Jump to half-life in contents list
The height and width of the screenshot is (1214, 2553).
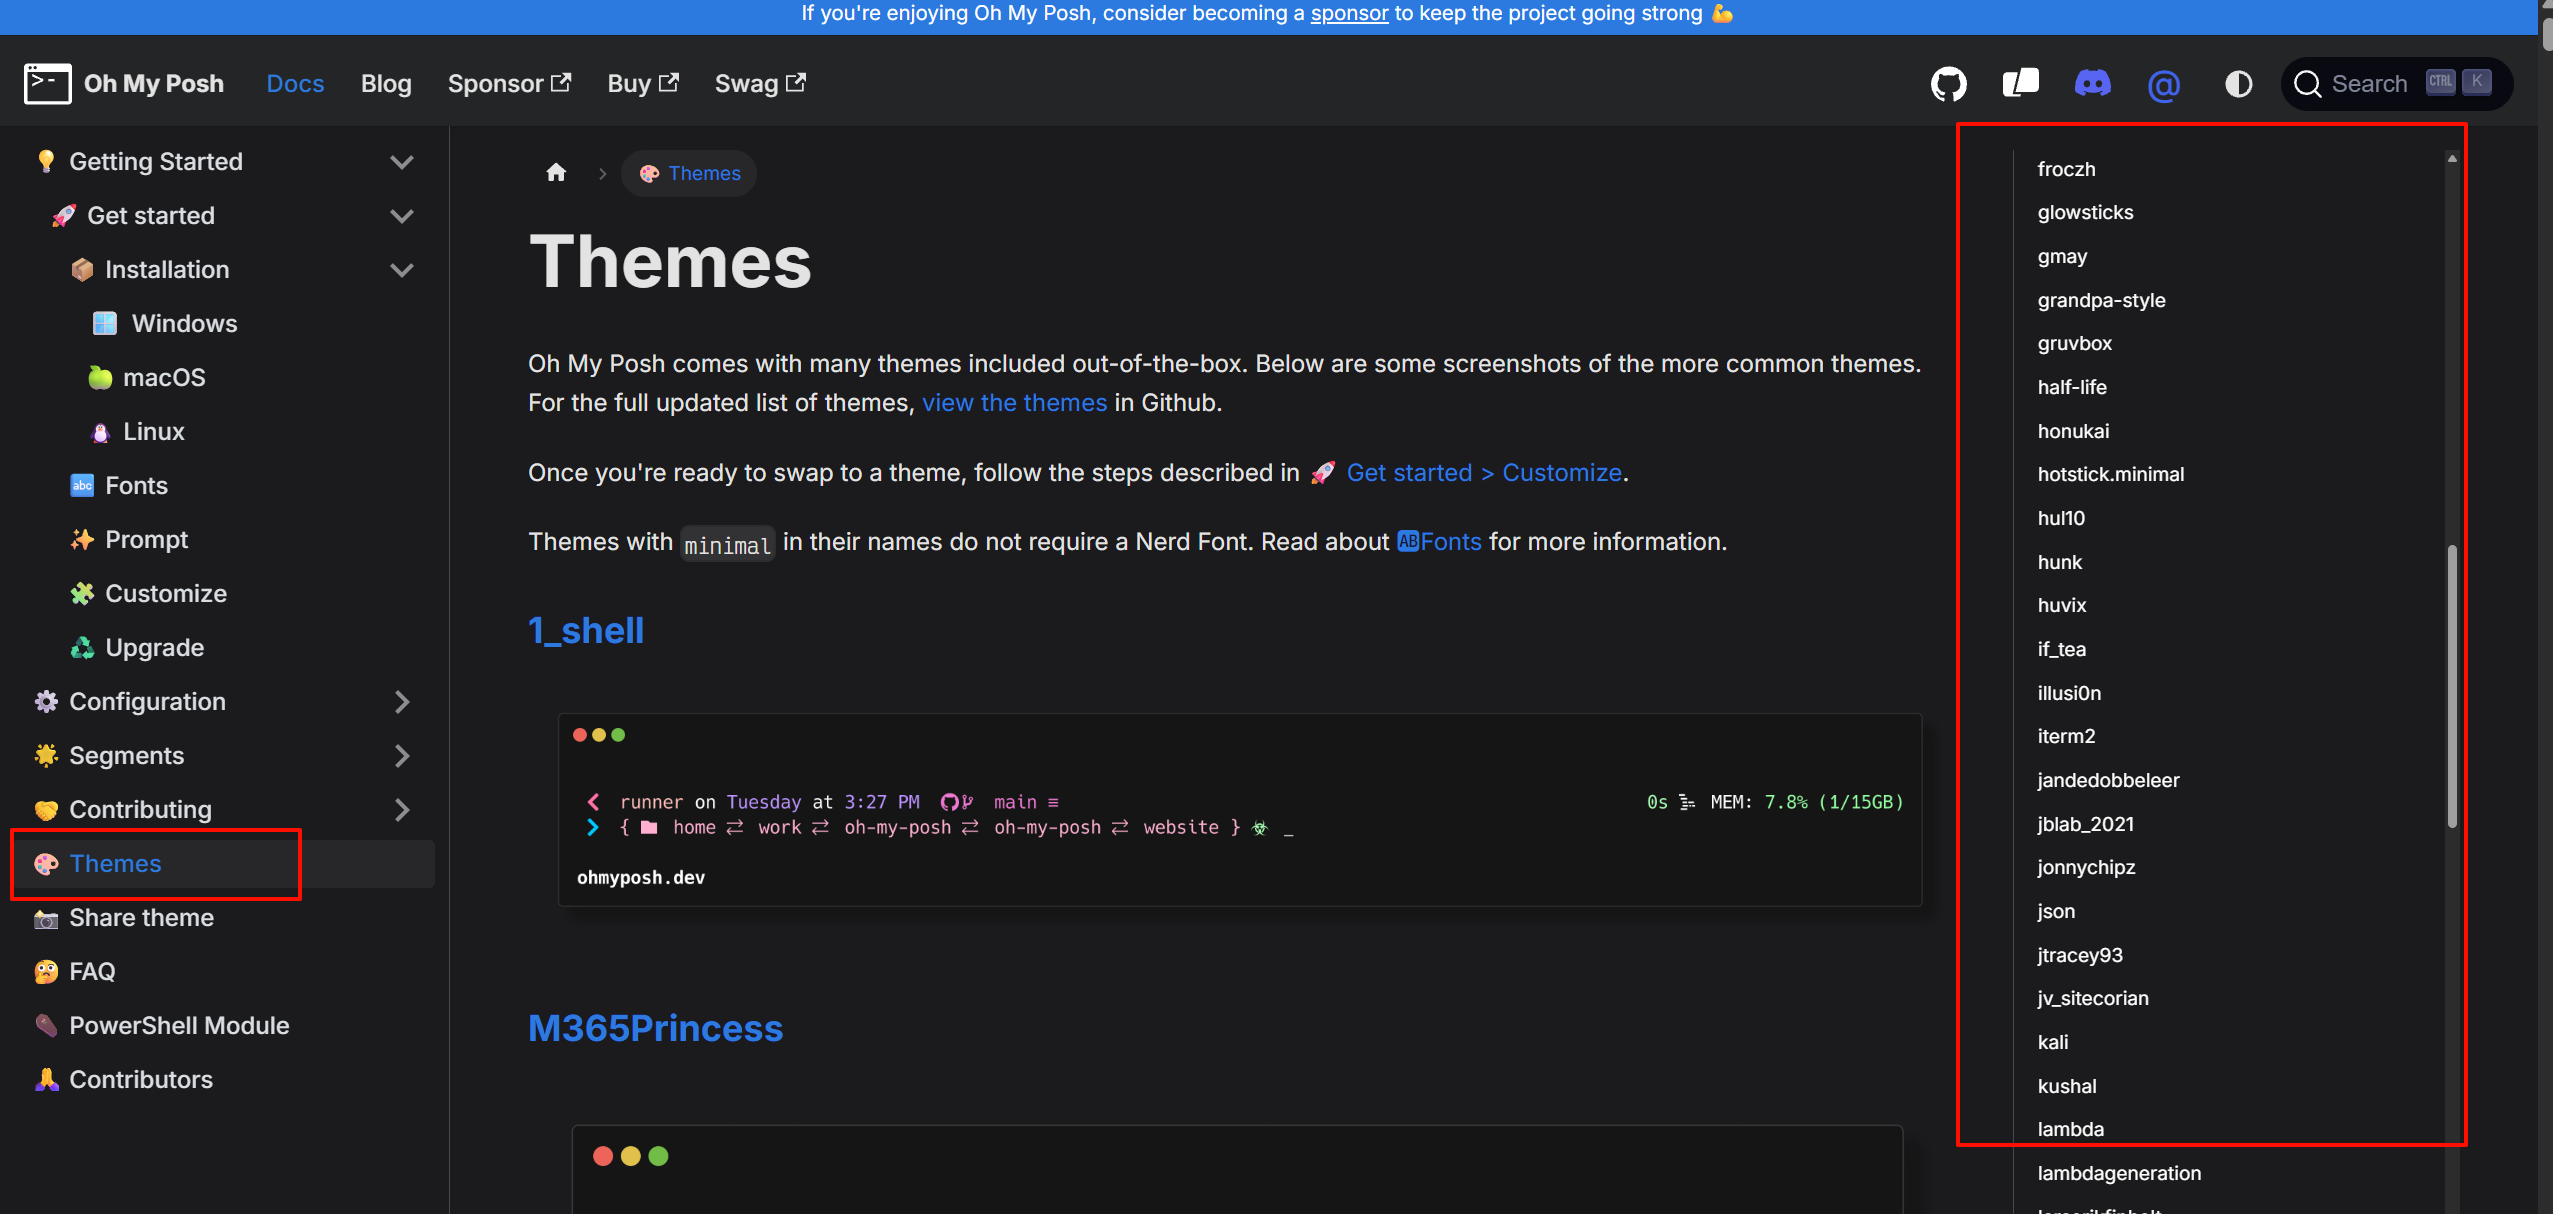2071,387
